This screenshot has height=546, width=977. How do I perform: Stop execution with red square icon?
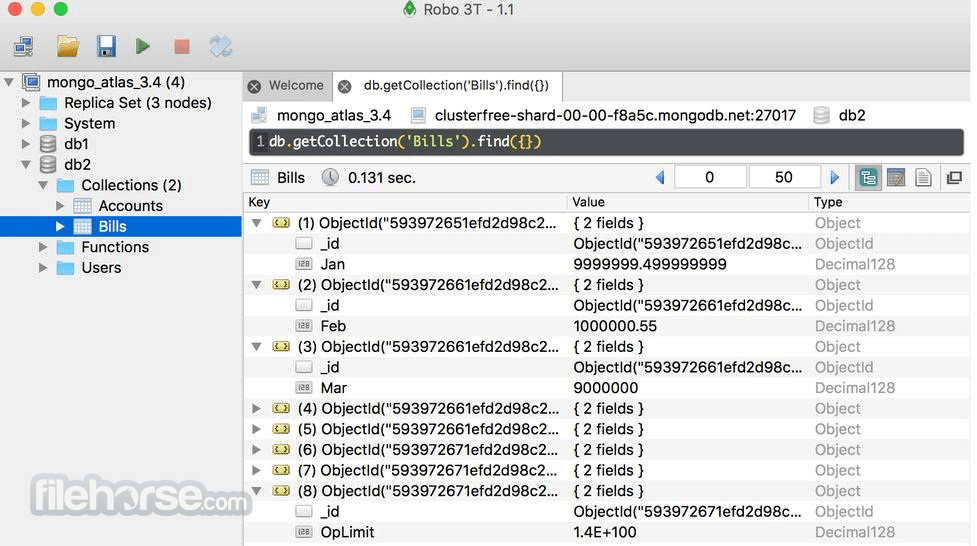point(181,46)
